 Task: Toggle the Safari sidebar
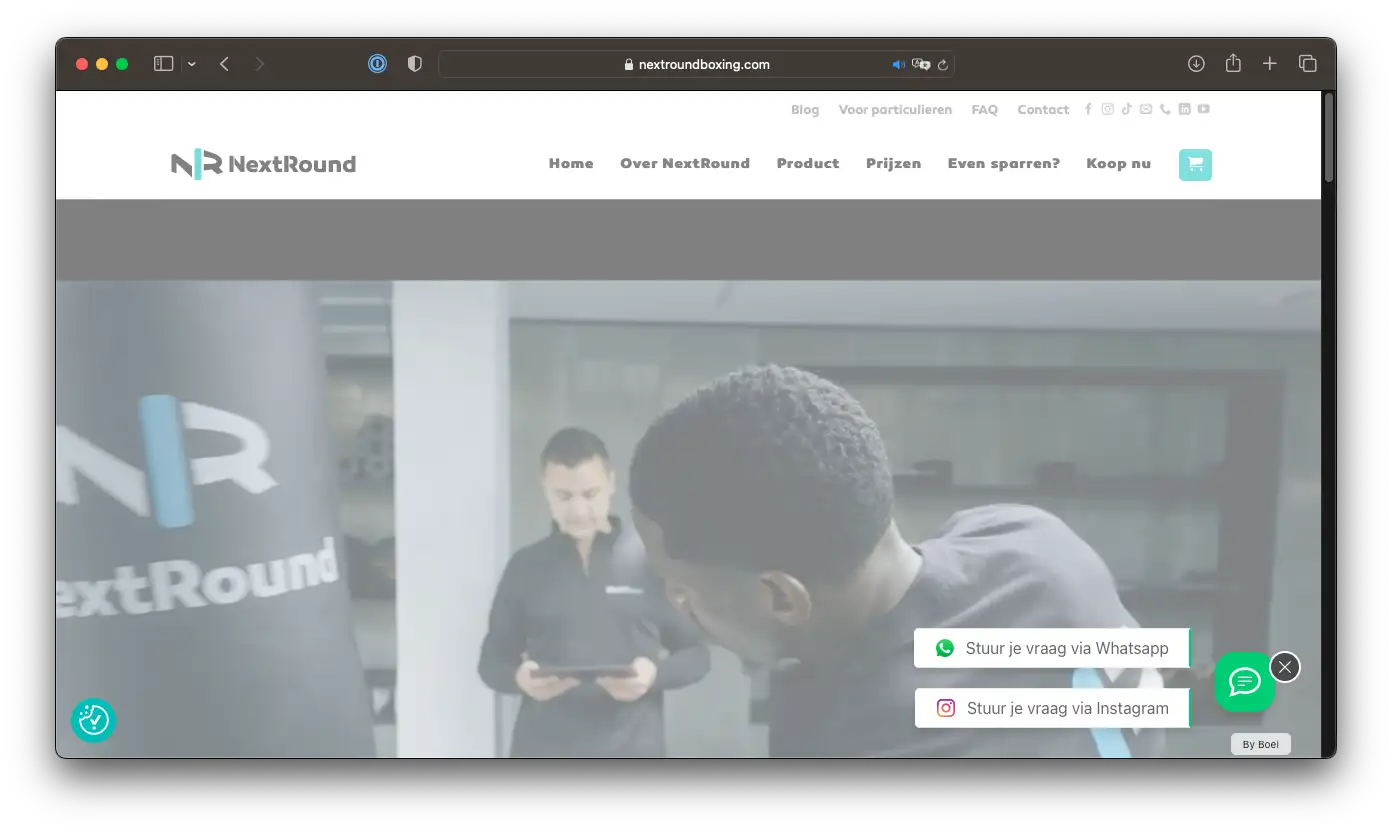[x=163, y=64]
